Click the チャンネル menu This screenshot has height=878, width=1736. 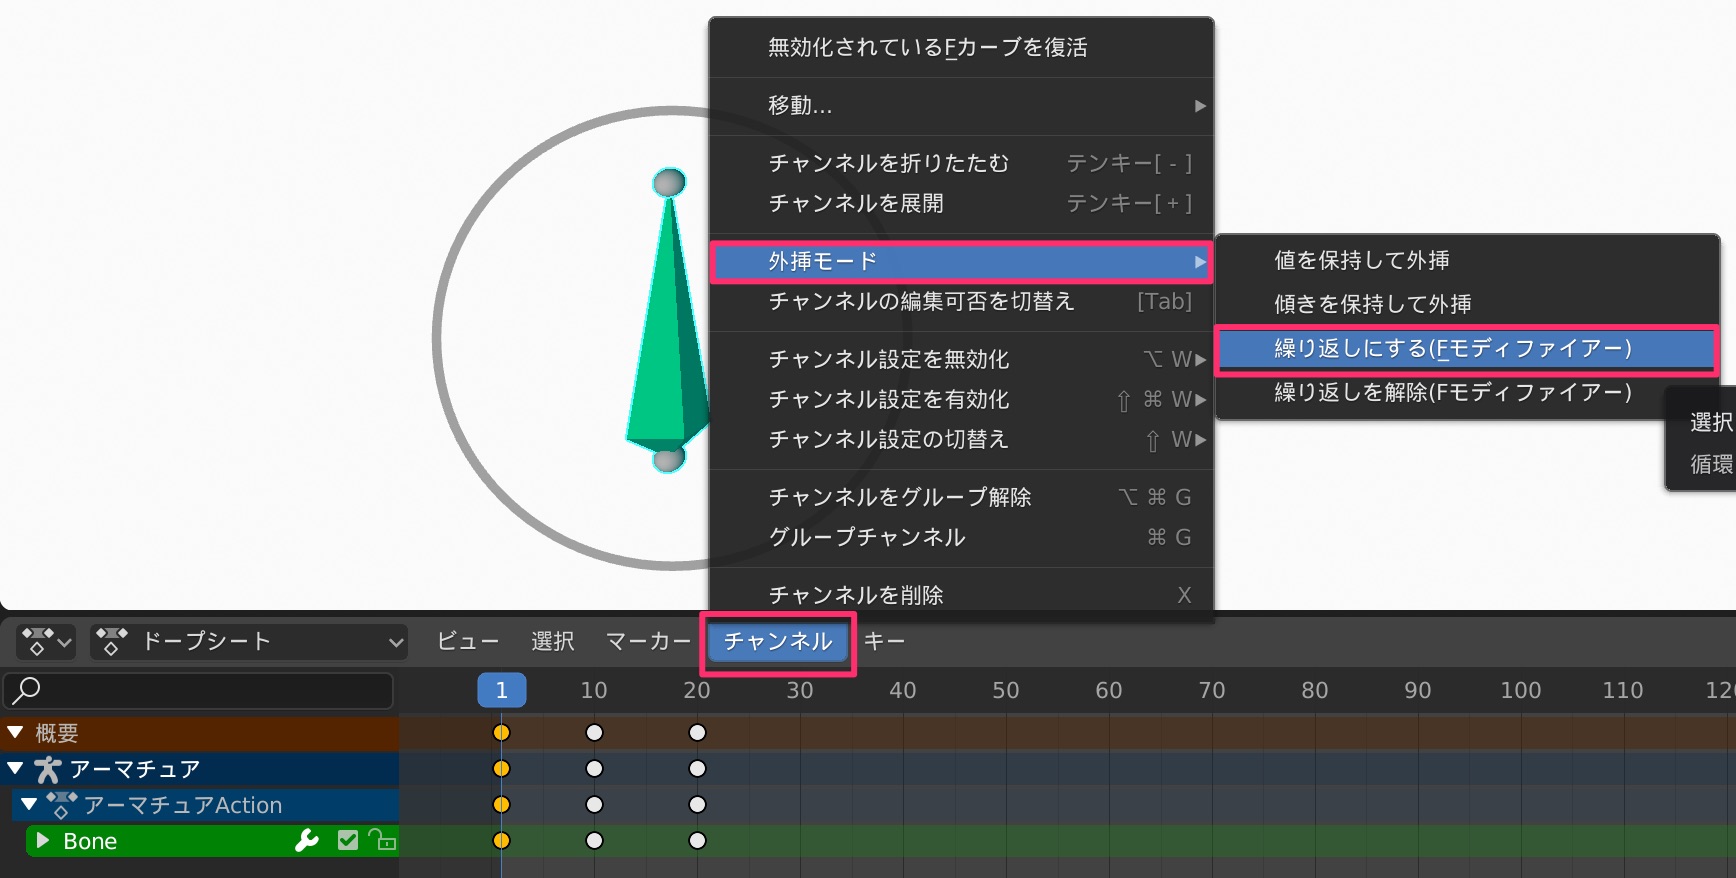point(778,641)
